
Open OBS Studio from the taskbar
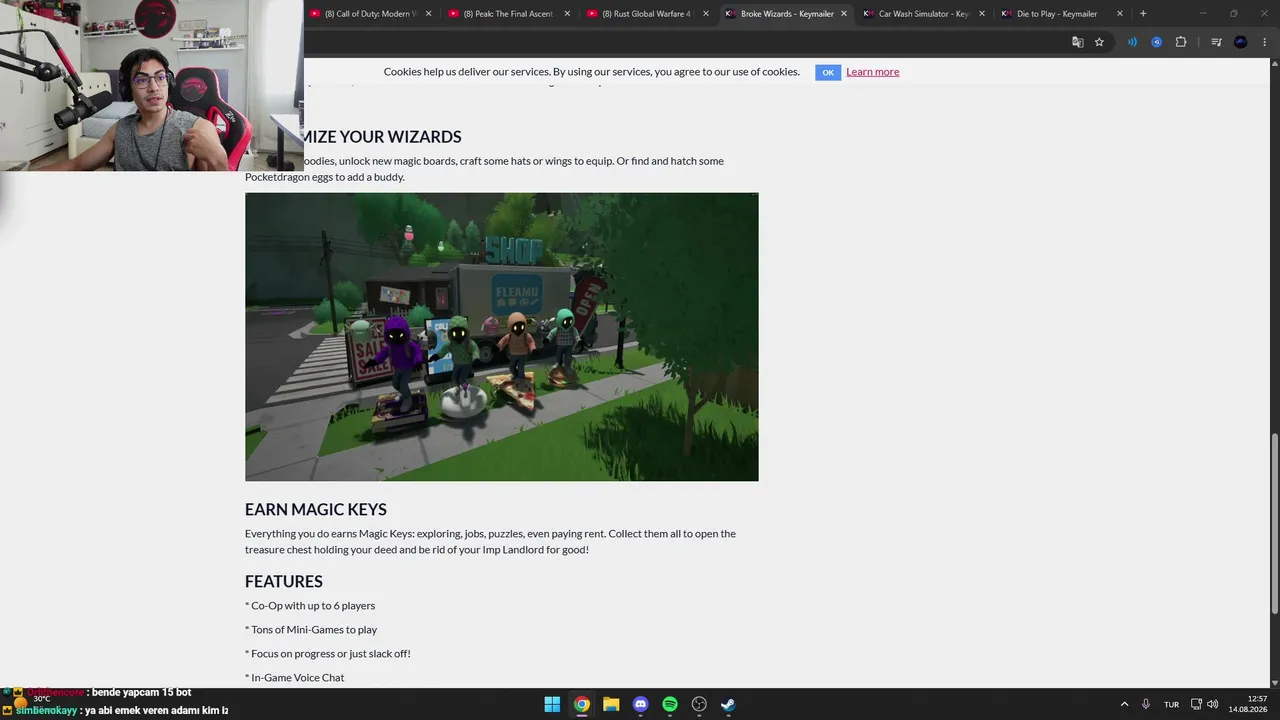(699, 704)
